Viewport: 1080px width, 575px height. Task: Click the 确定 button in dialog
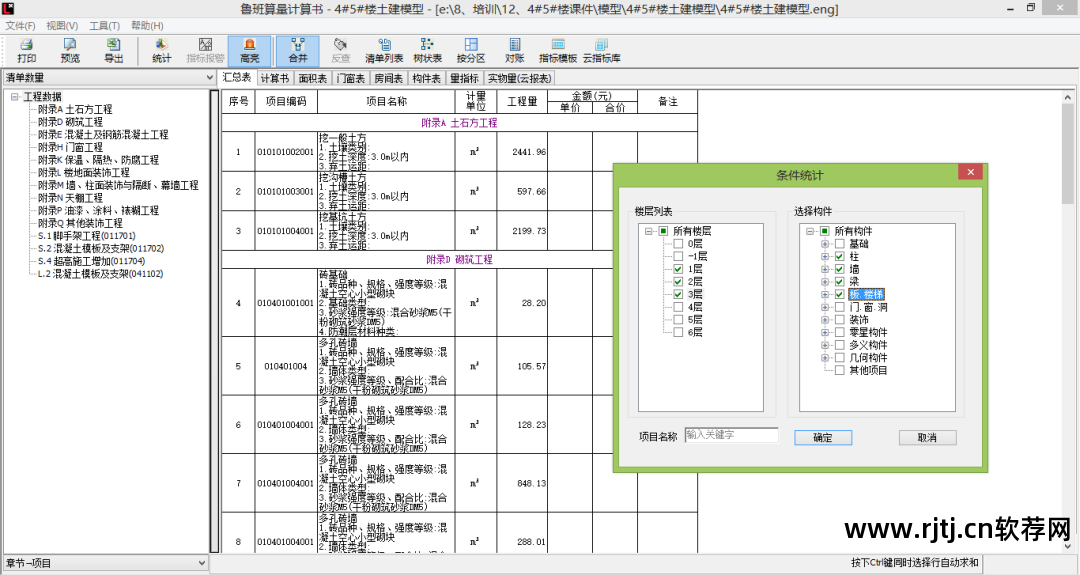point(822,438)
